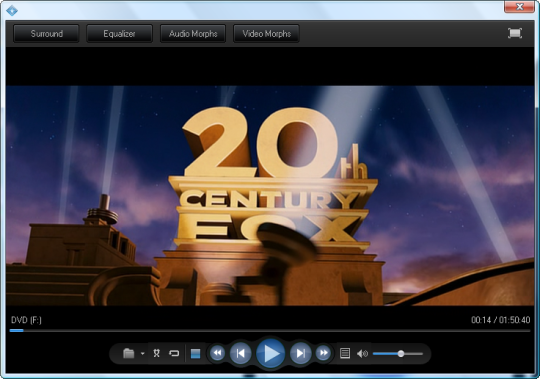Close the media player window
This screenshot has width=540, height=379.
tap(519, 7)
